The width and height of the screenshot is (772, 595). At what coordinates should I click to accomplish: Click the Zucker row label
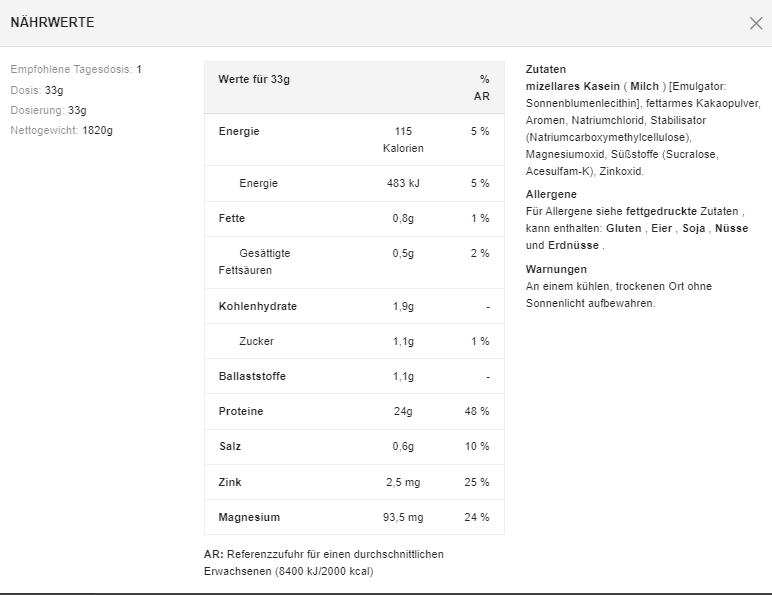click(256, 341)
